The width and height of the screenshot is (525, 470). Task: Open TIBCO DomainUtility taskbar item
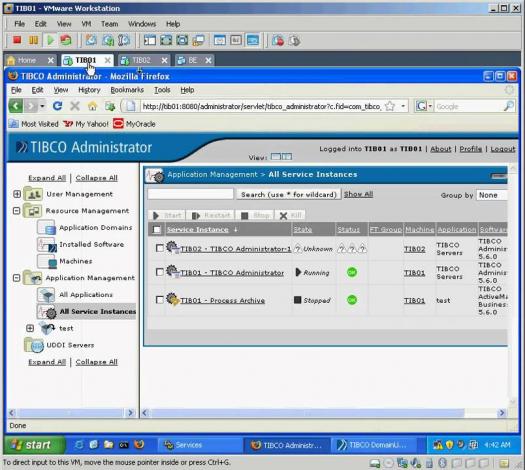click(x=374, y=445)
